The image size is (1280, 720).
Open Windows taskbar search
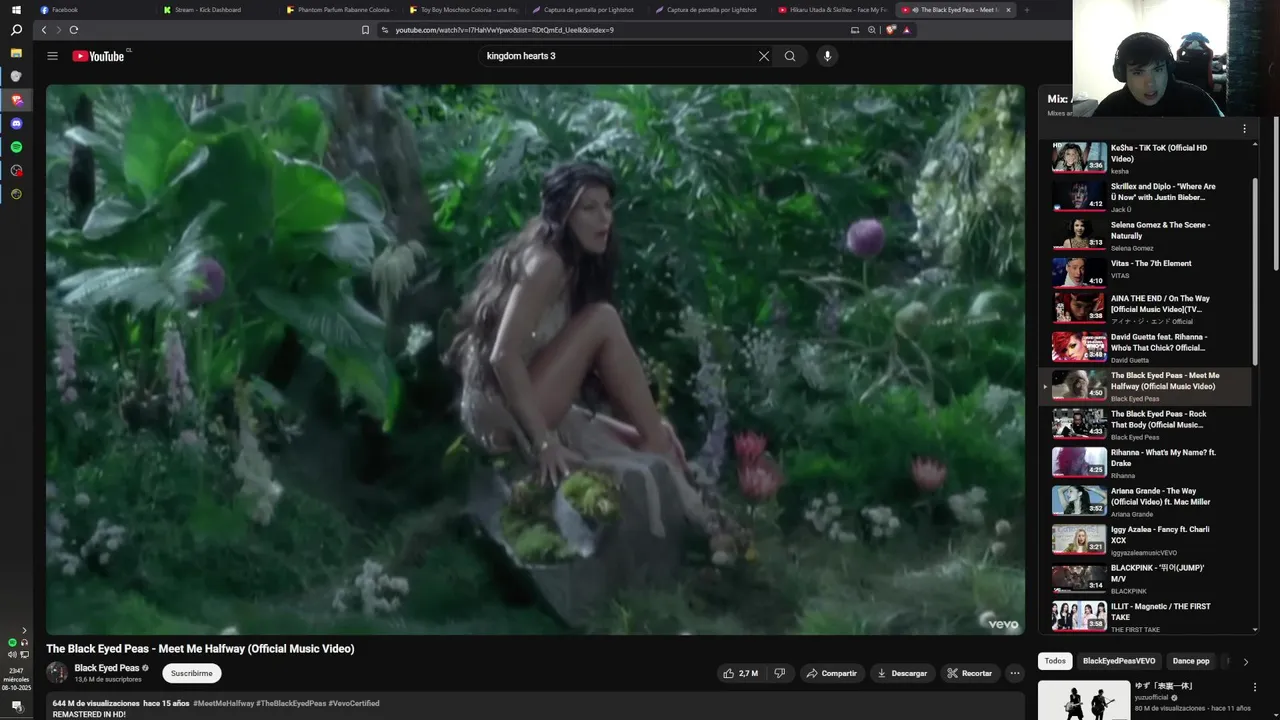16,30
